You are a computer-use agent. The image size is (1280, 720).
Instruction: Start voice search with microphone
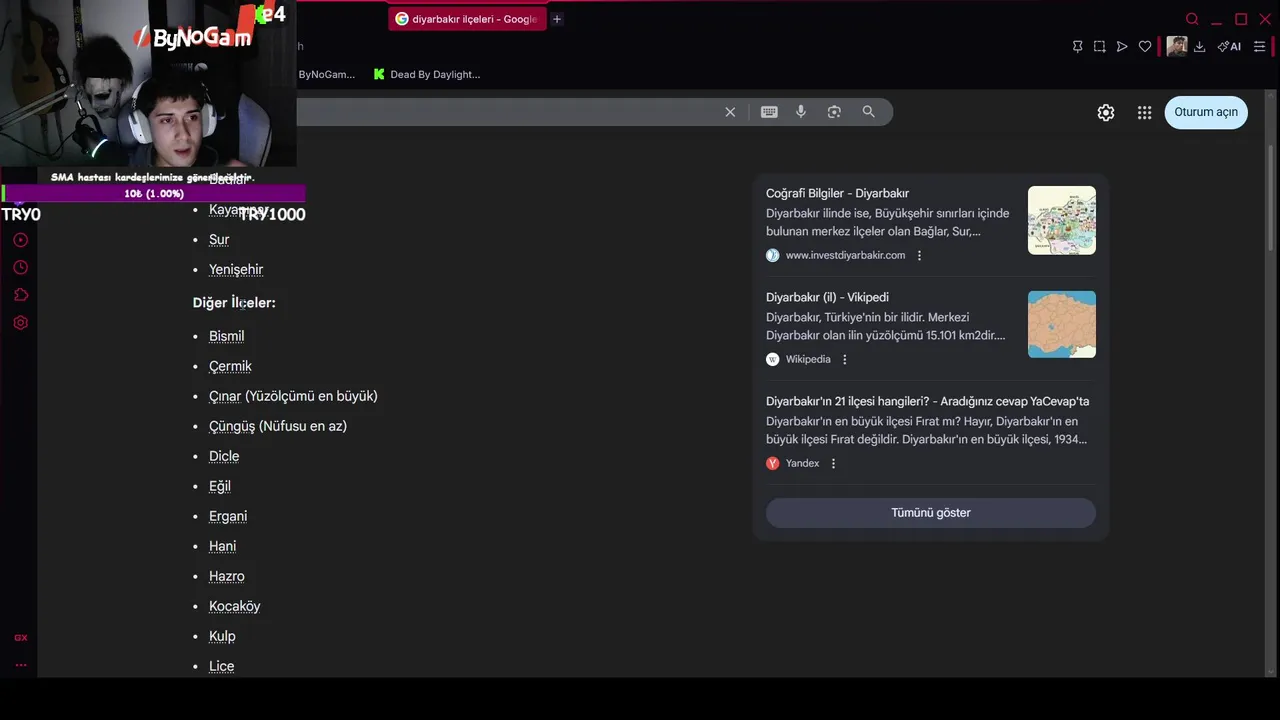[801, 112]
